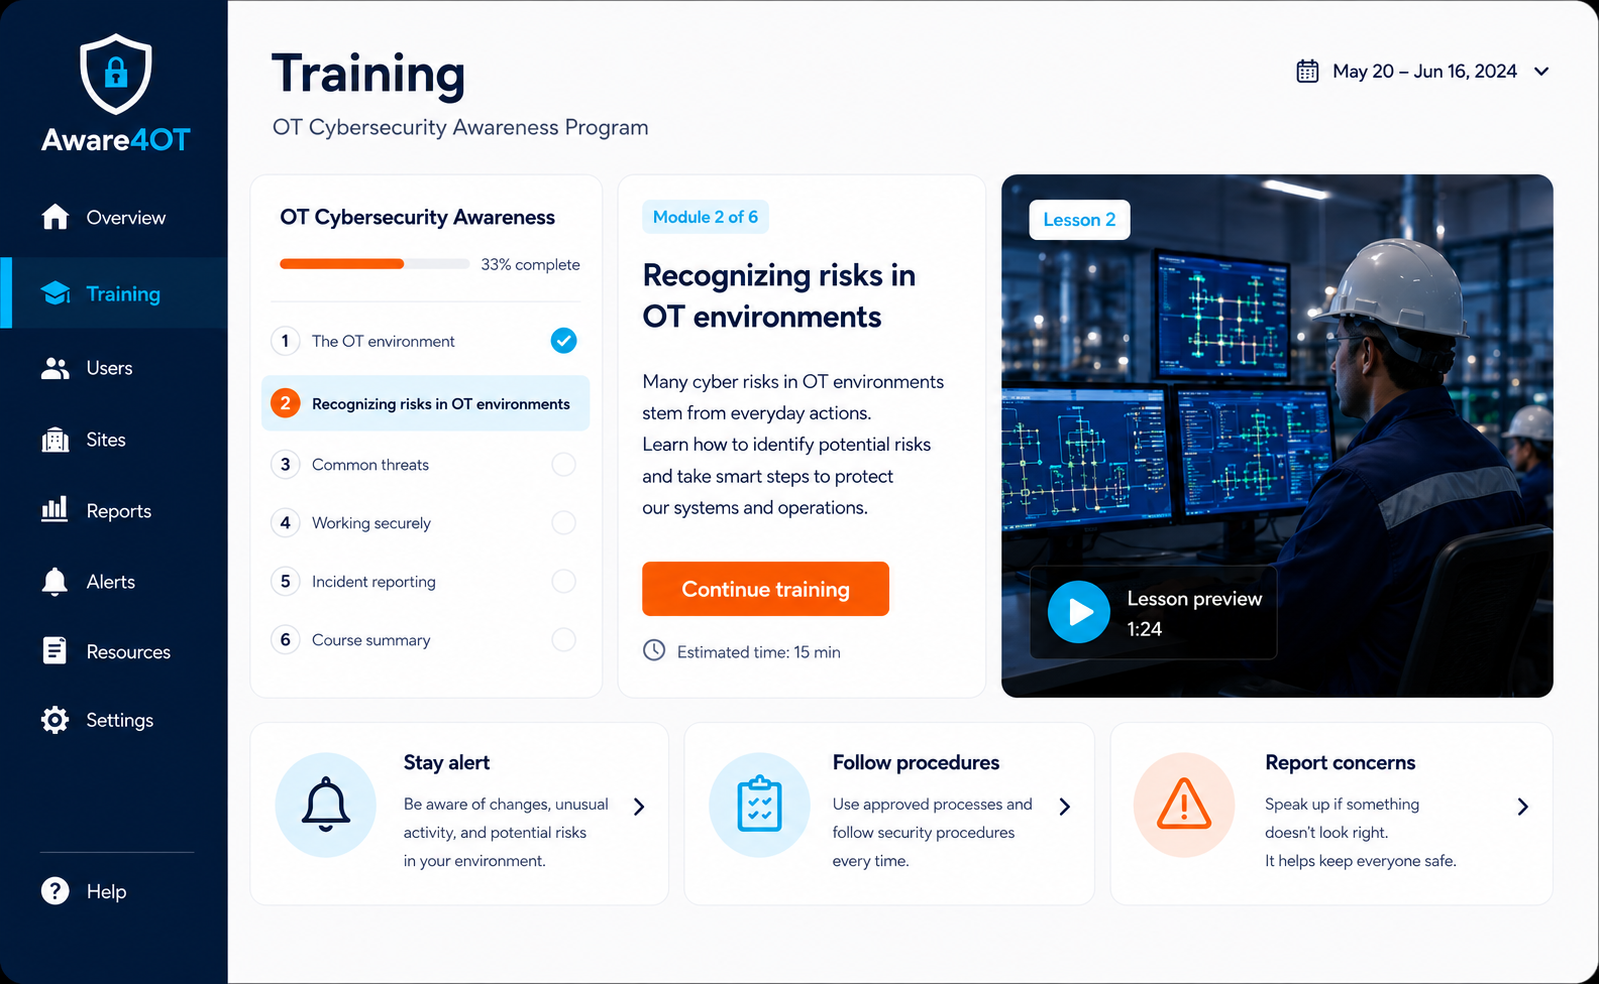Click the Reports bar chart icon
The image size is (1599, 984).
[x=55, y=509]
